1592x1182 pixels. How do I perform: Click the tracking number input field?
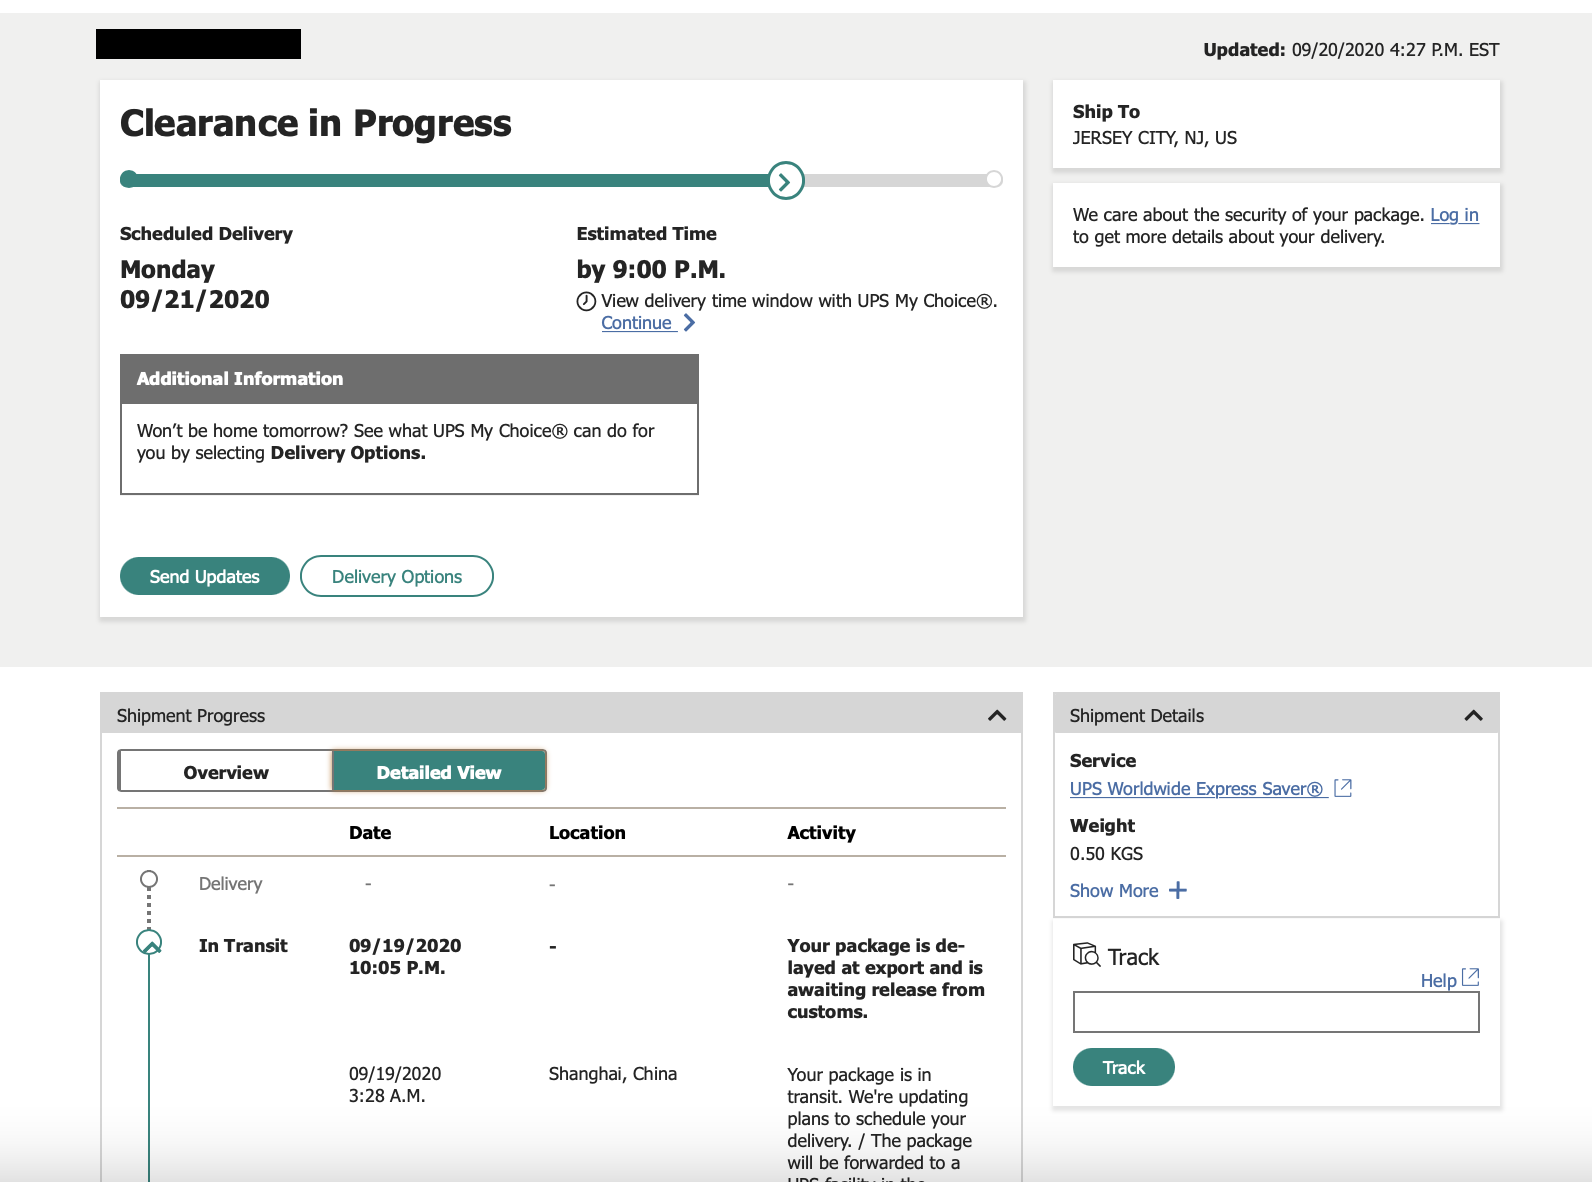click(1275, 1012)
